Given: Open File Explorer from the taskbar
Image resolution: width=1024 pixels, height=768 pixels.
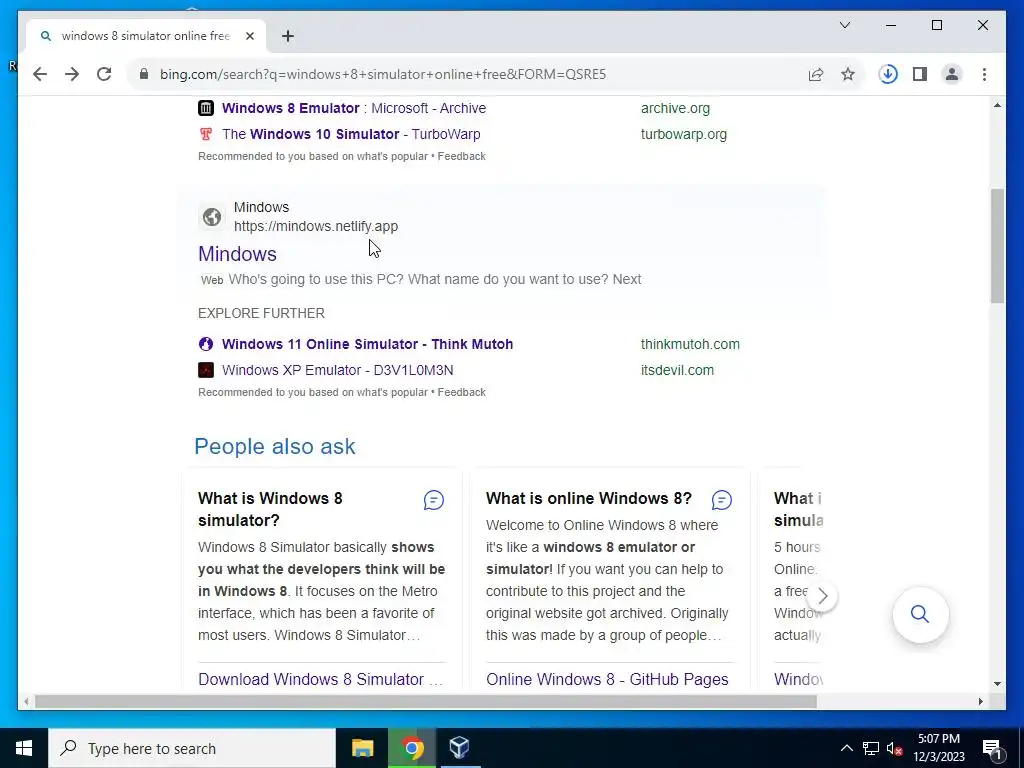Looking at the screenshot, I should click(x=362, y=748).
